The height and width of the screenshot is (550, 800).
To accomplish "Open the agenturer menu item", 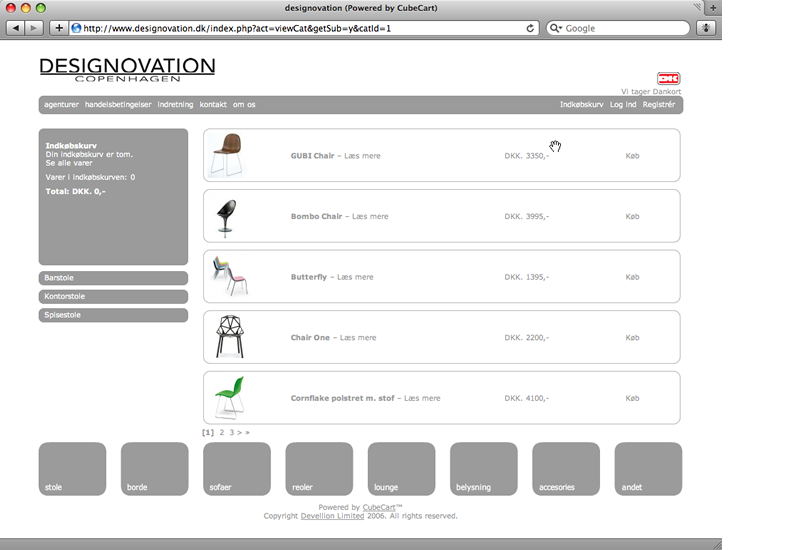I will tap(61, 105).
